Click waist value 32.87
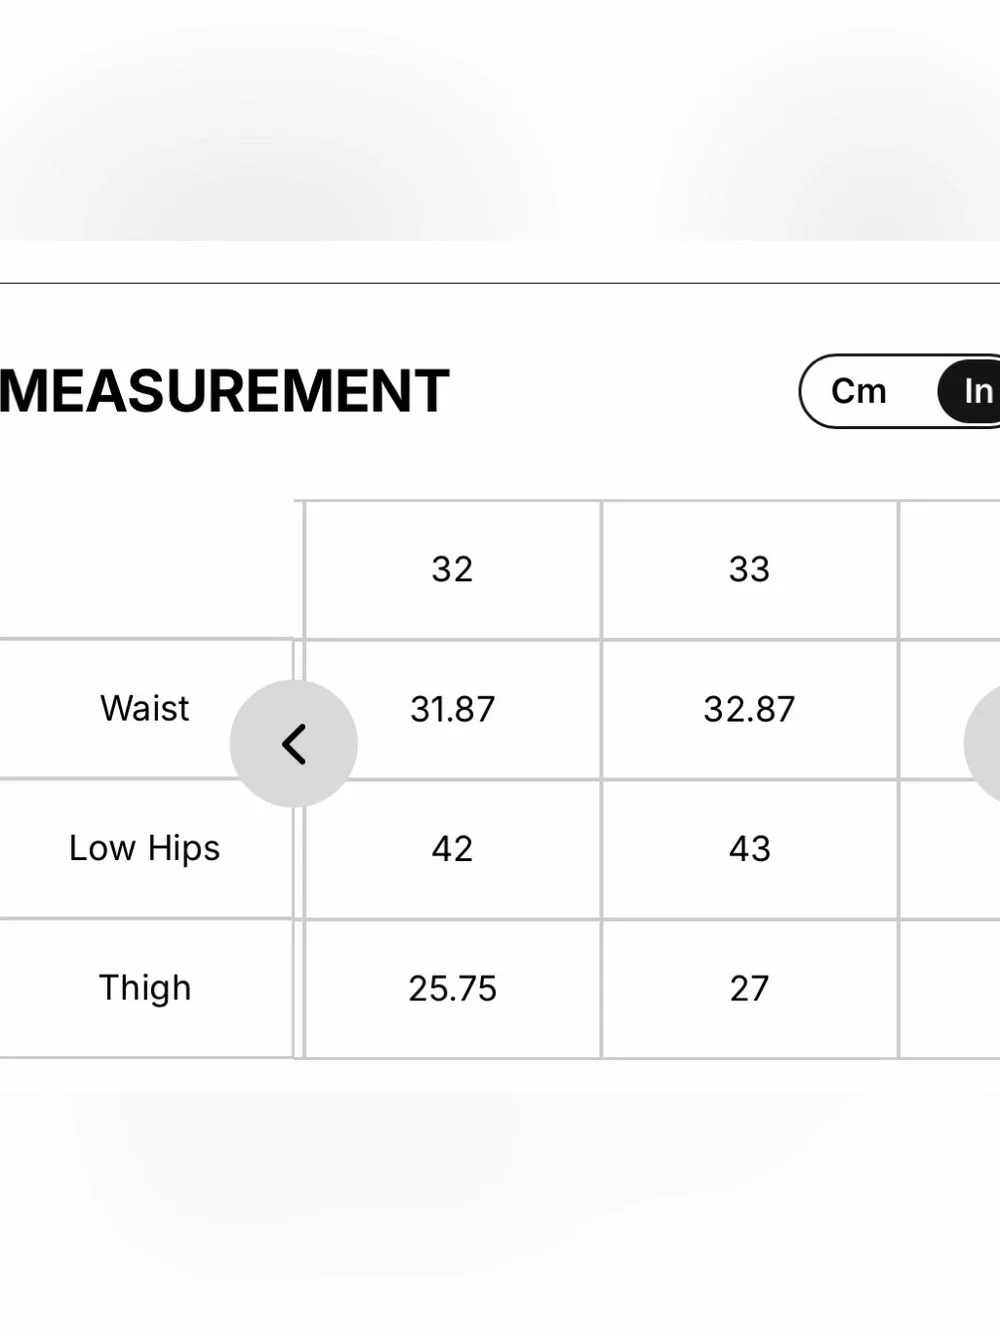 pos(749,709)
